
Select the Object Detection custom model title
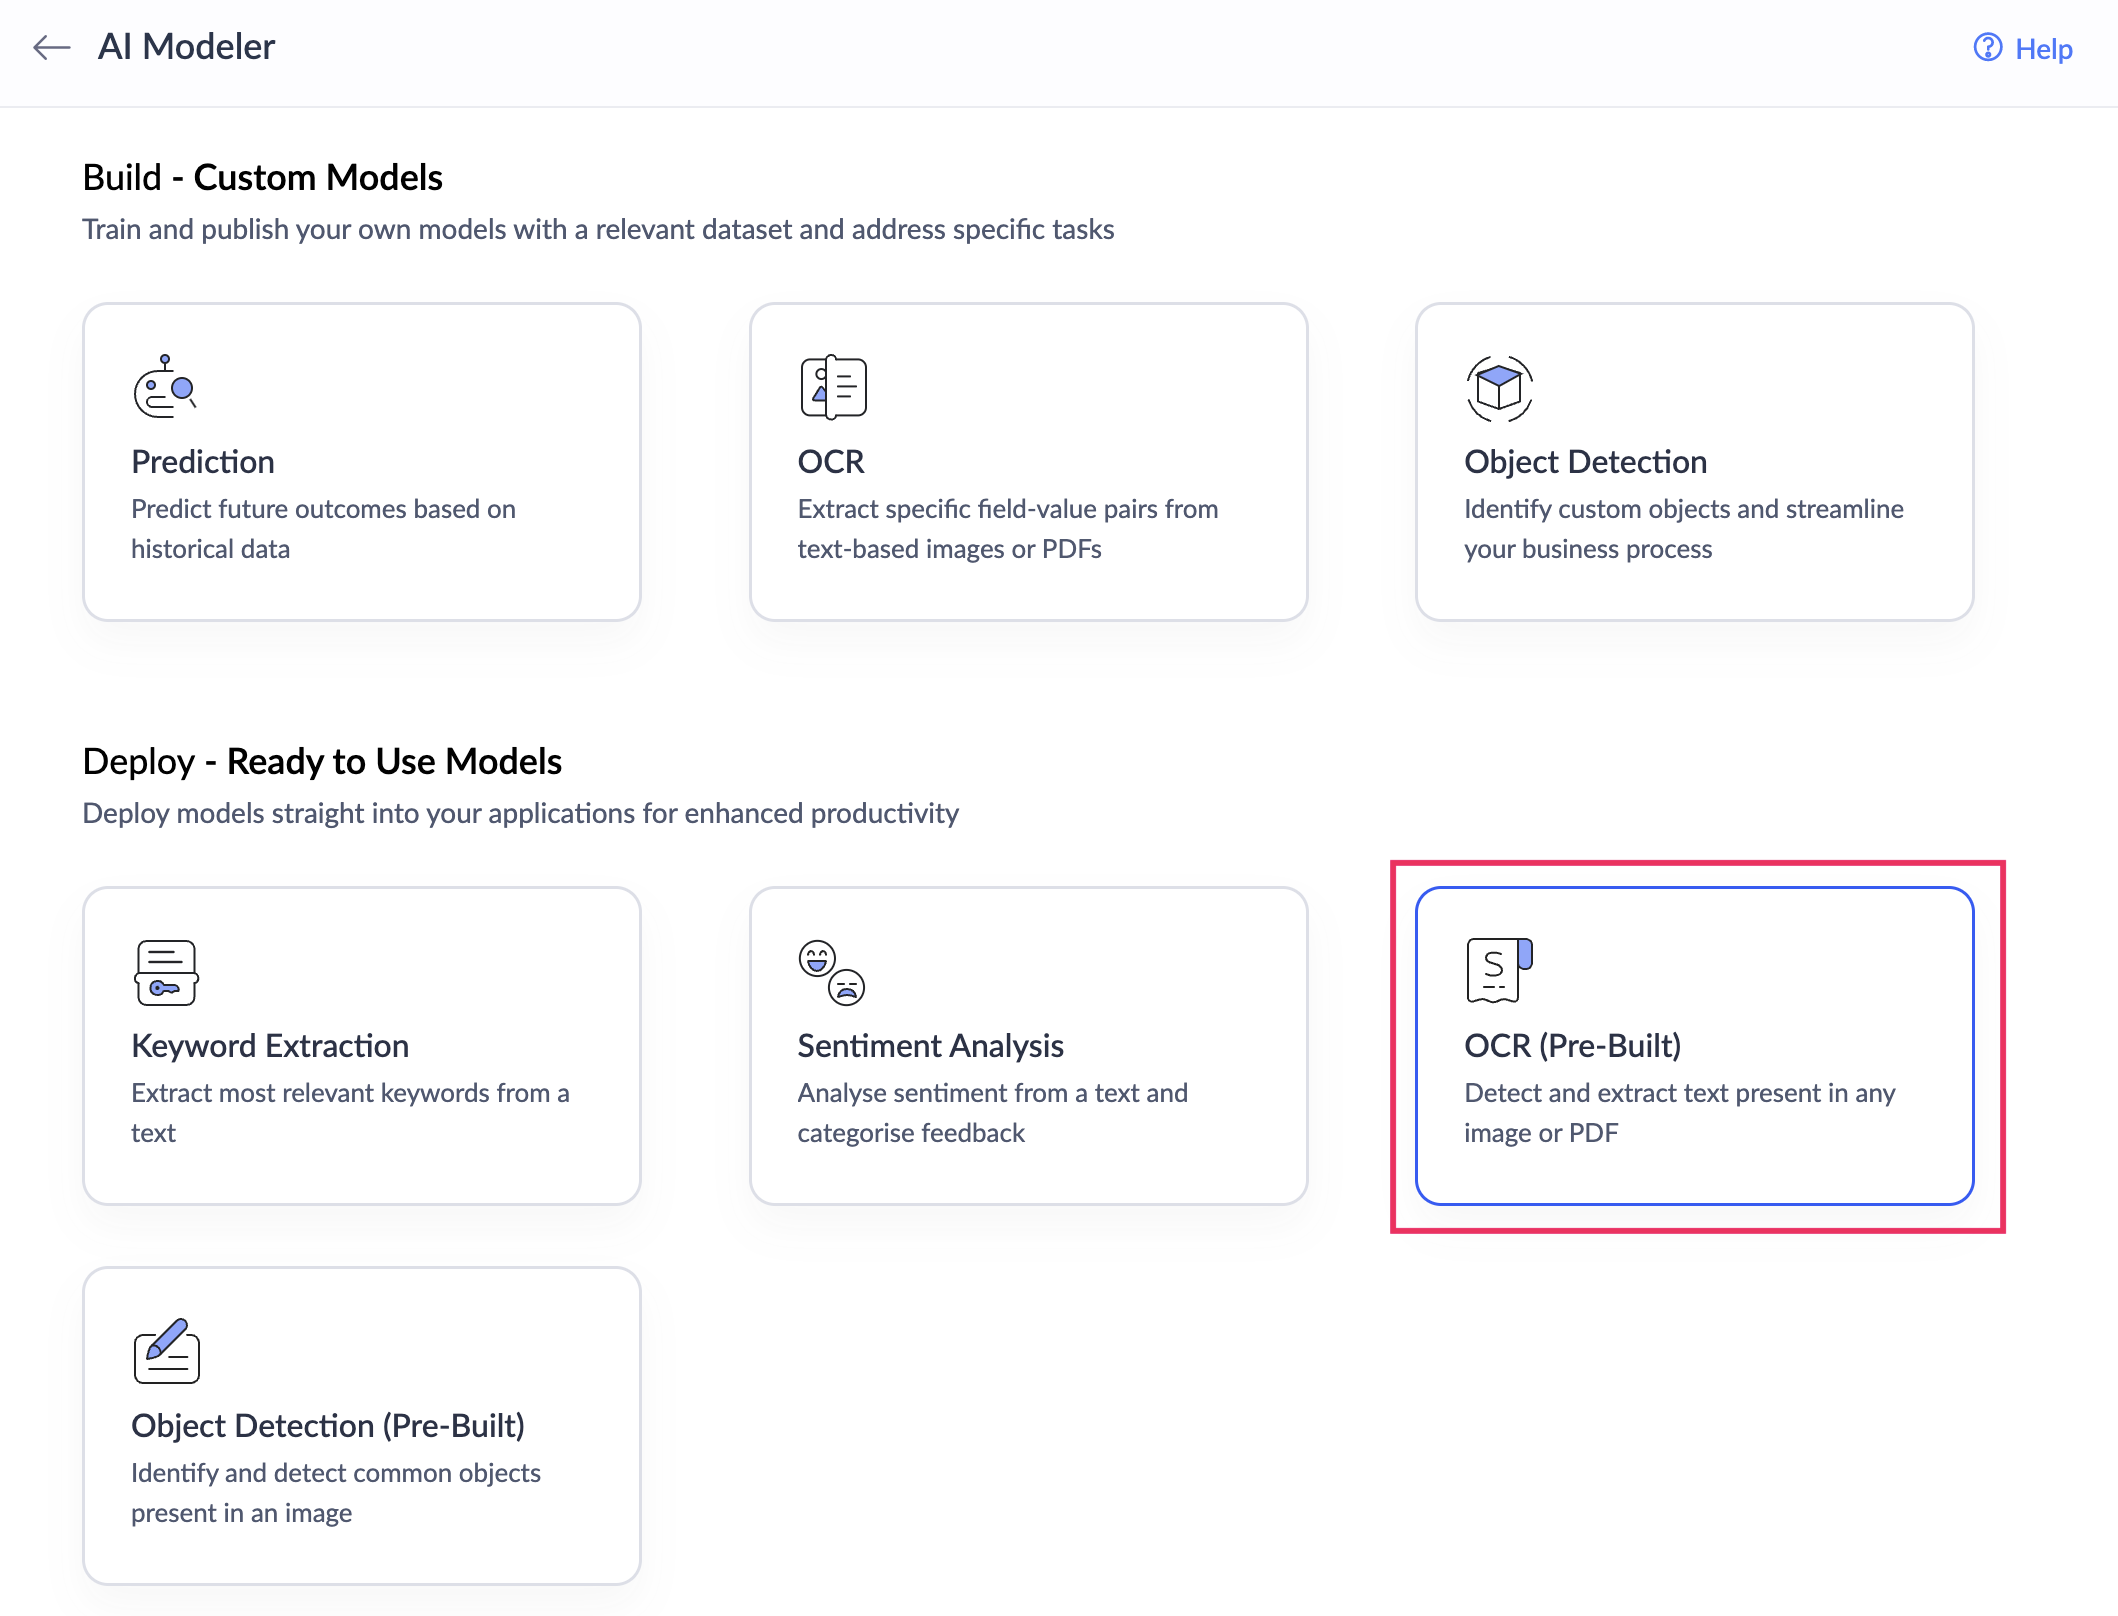point(1584,462)
